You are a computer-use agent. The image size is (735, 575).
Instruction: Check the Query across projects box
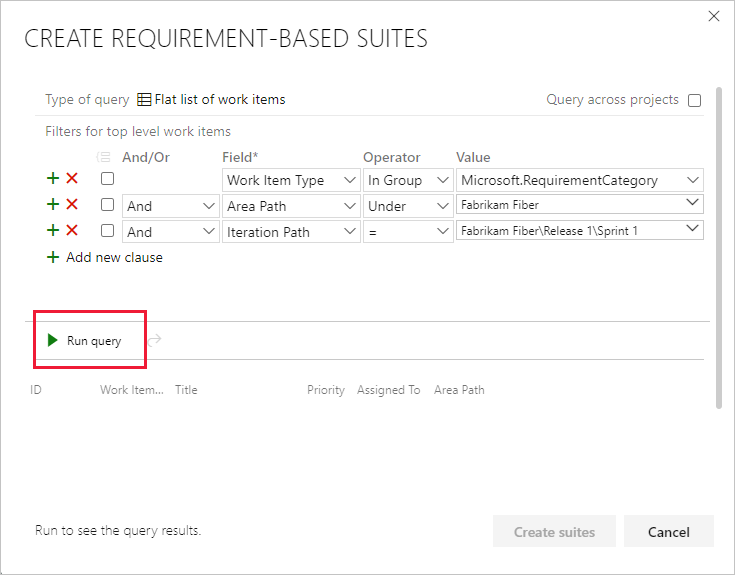694,100
